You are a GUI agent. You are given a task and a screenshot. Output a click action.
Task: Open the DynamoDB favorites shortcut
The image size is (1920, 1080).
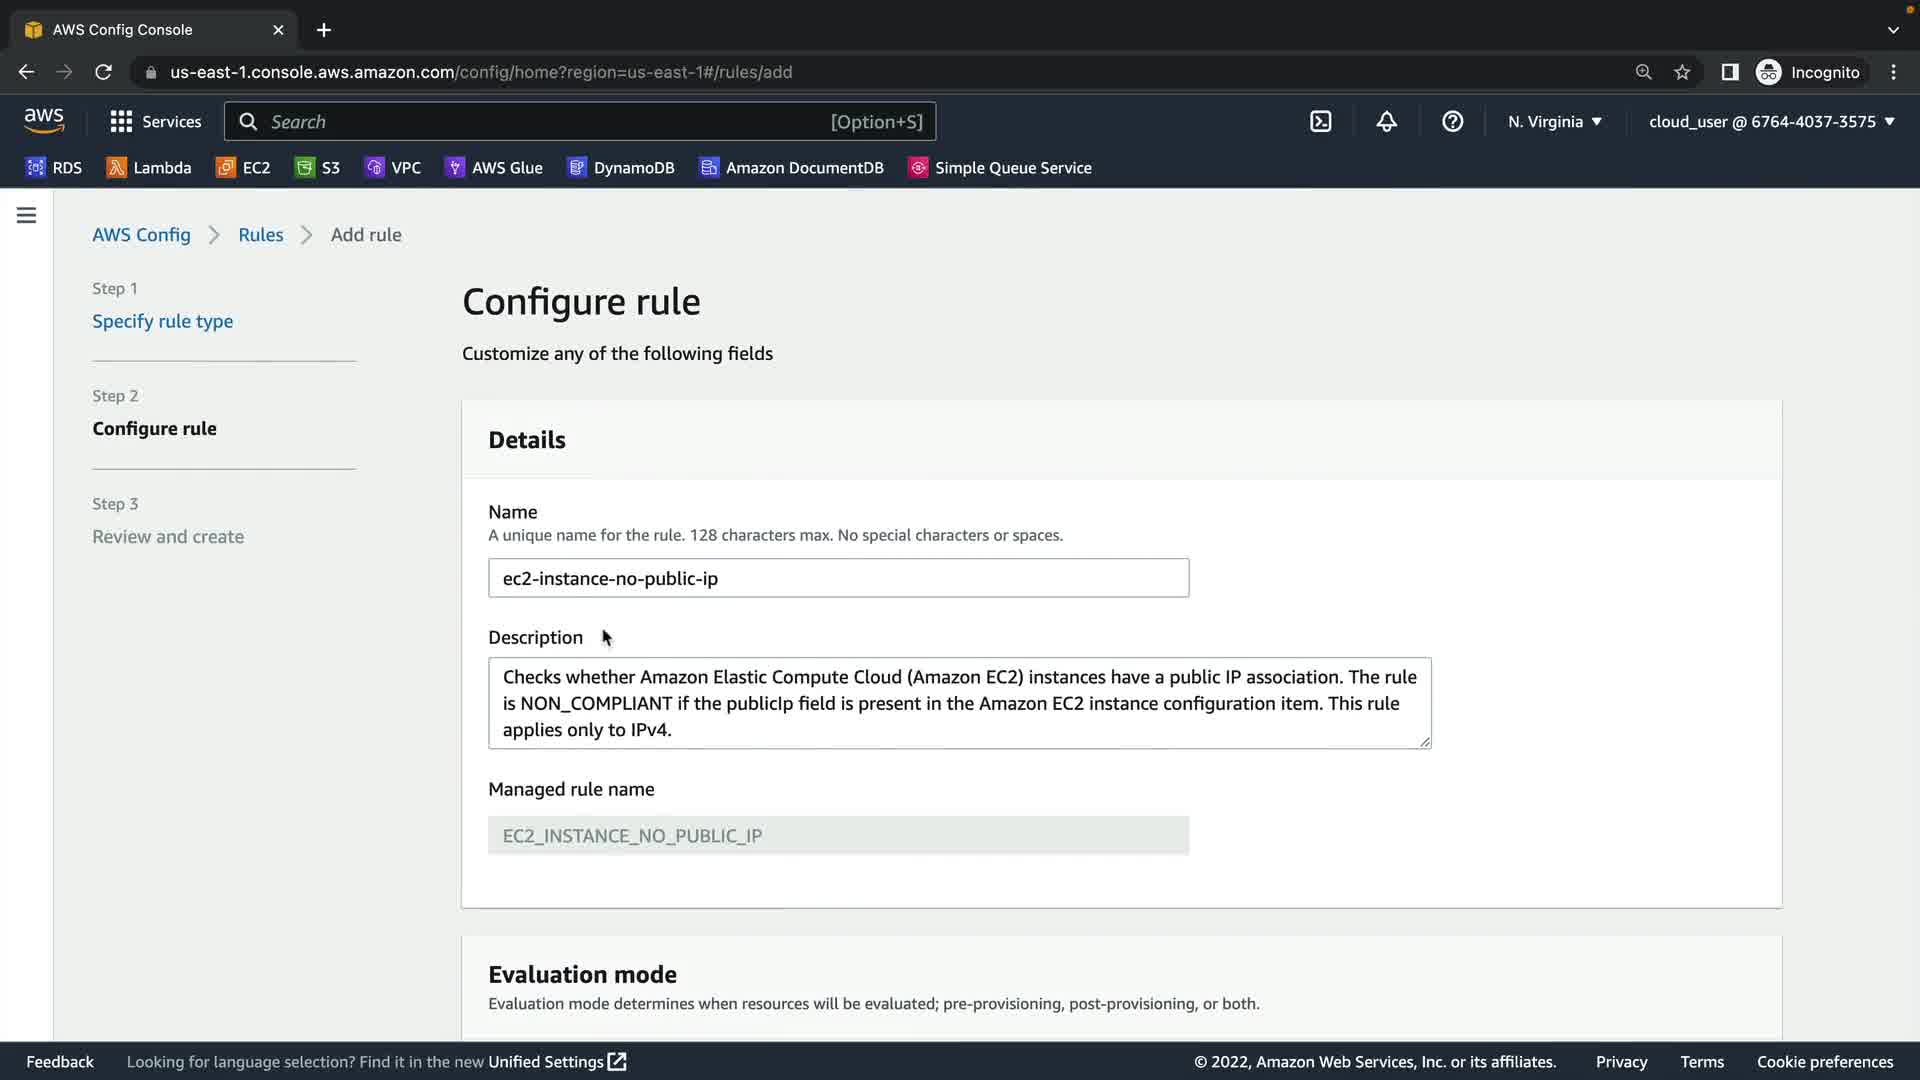tap(621, 168)
